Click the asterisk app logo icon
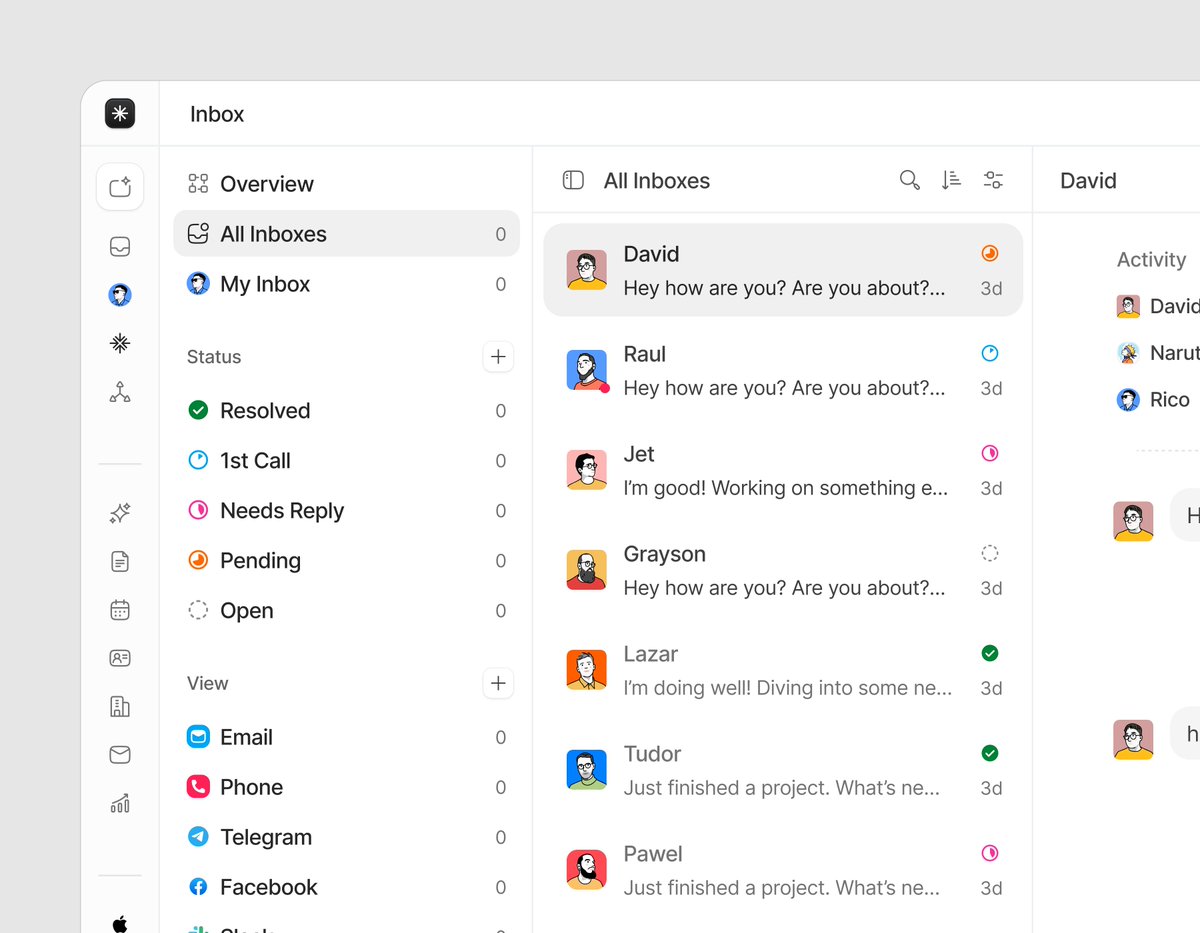 pyautogui.click(x=120, y=114)
